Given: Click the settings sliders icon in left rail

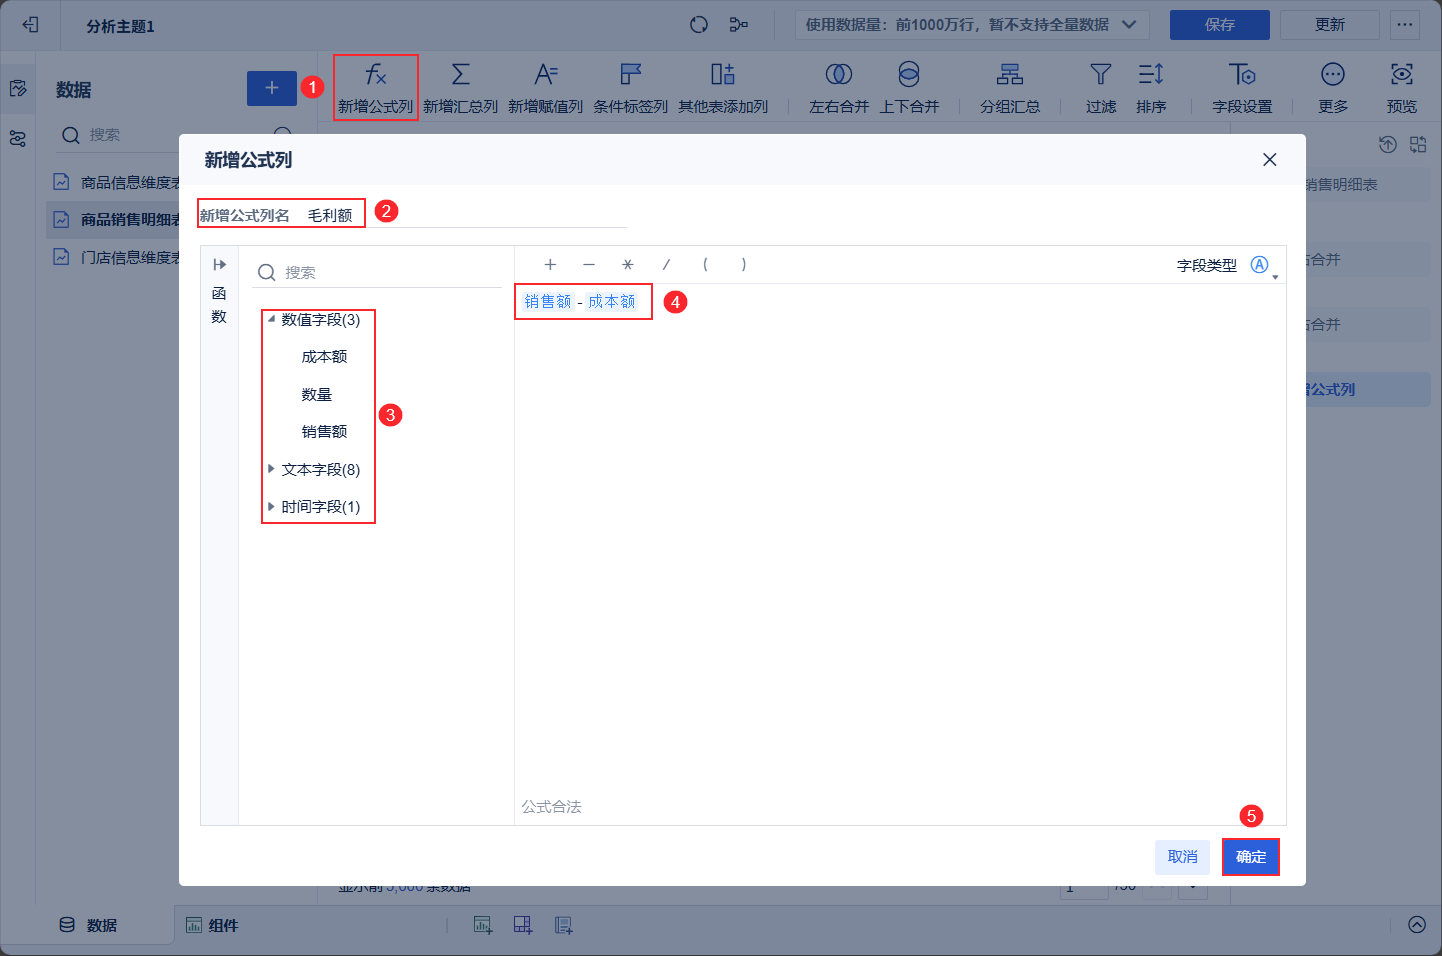Looking at the screenshot, I should coord(18,139).
